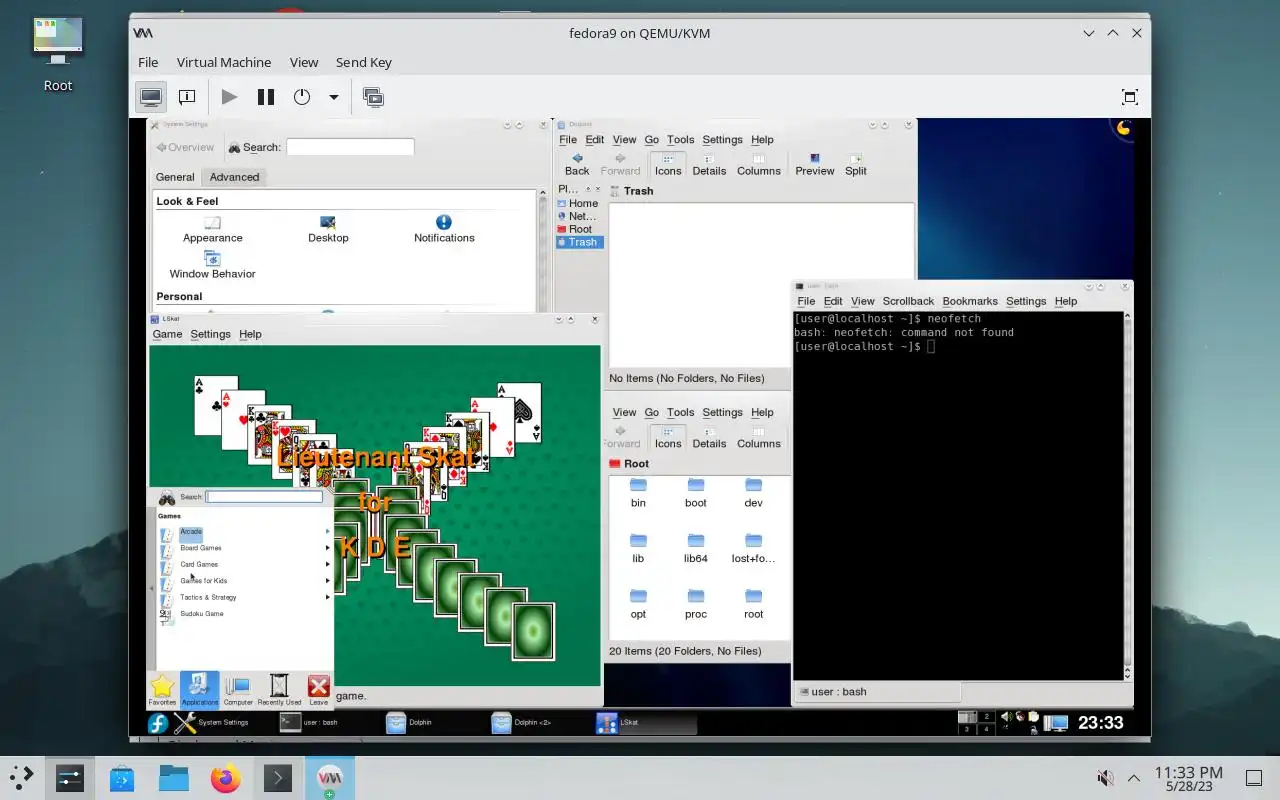Show the VM graphical console view
1280x800 pixels.
click(x=151, y=97)
